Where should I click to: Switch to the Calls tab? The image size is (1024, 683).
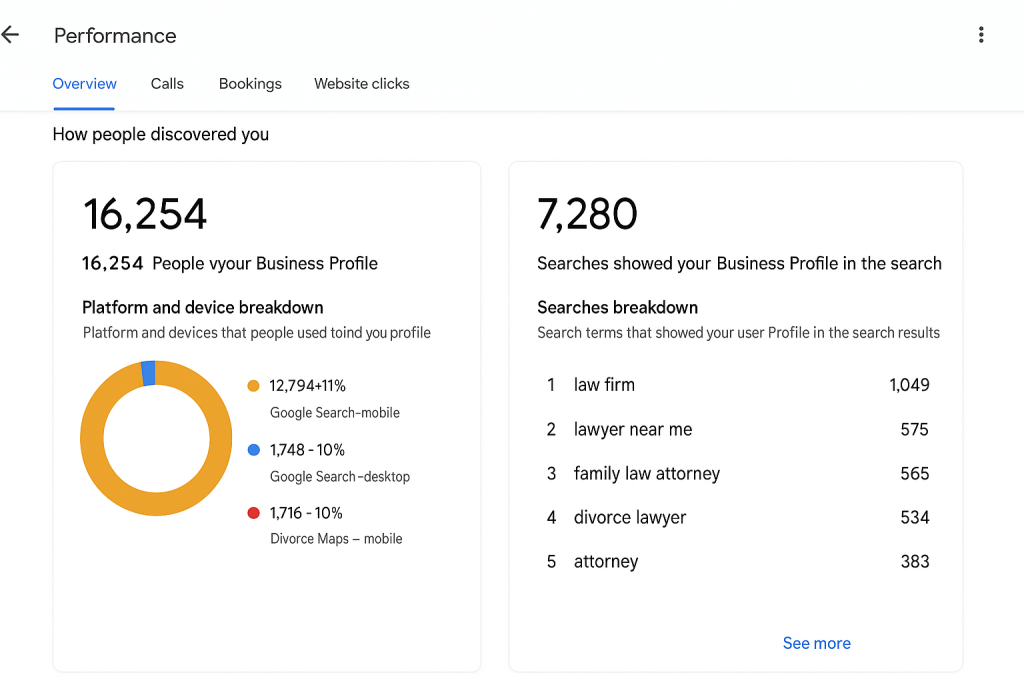(x=167, y=84)
